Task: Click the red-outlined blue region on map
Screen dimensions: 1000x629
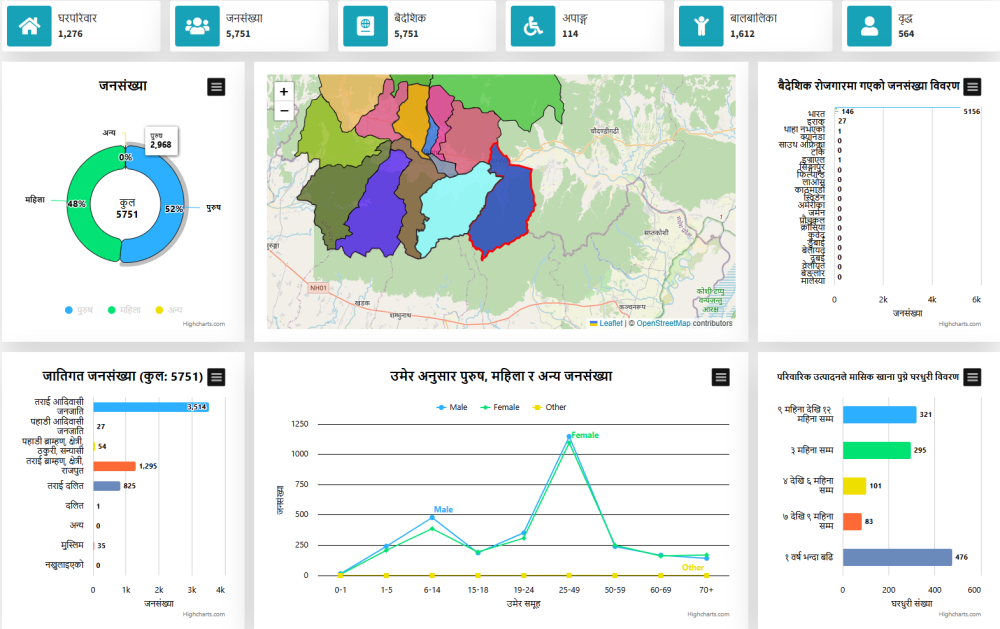Action: point(505,205)
